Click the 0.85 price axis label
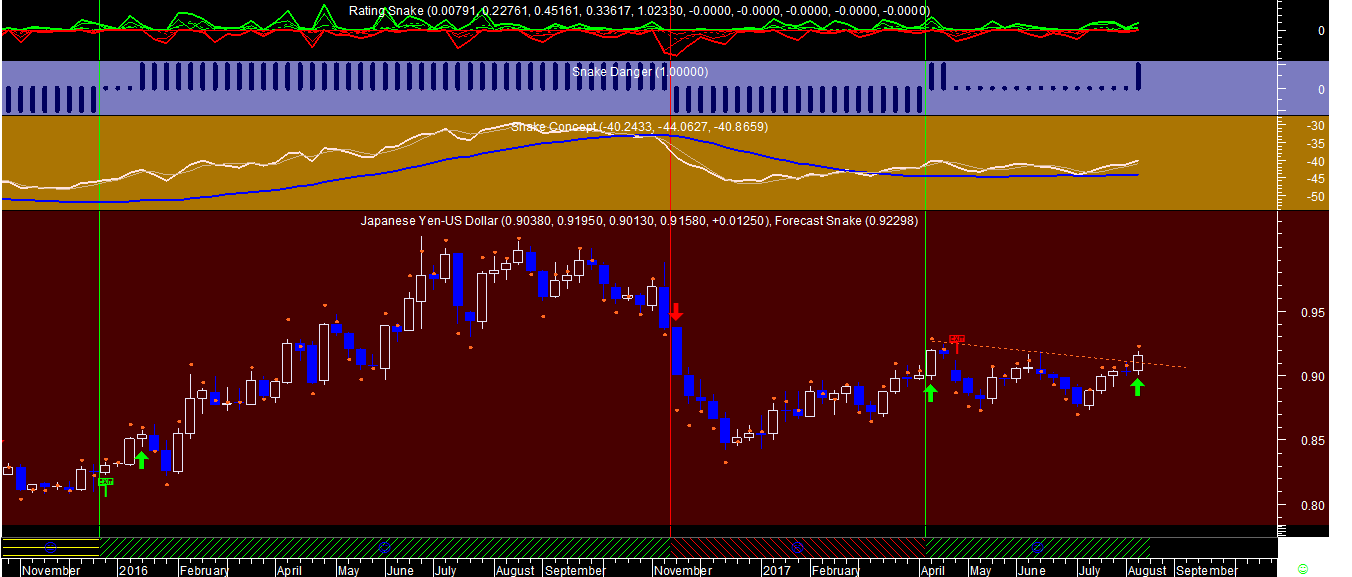The width and height of the screenshot is (1352, 577). [x=1311, y=440]
